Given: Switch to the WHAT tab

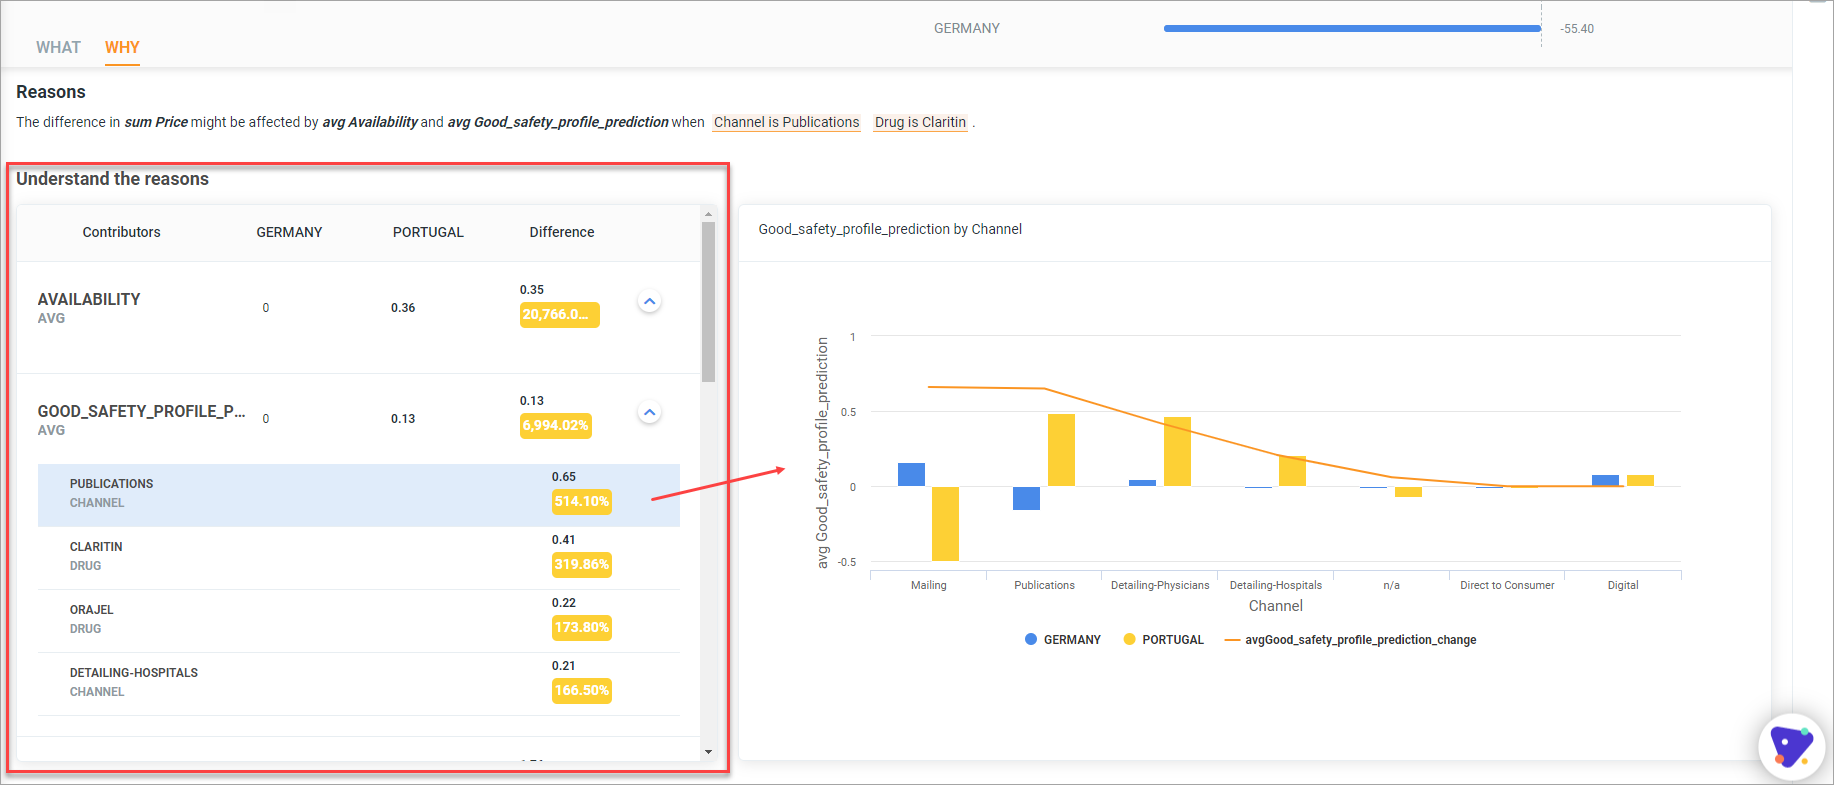Looking at the screenshot, I should click(58, 47).
